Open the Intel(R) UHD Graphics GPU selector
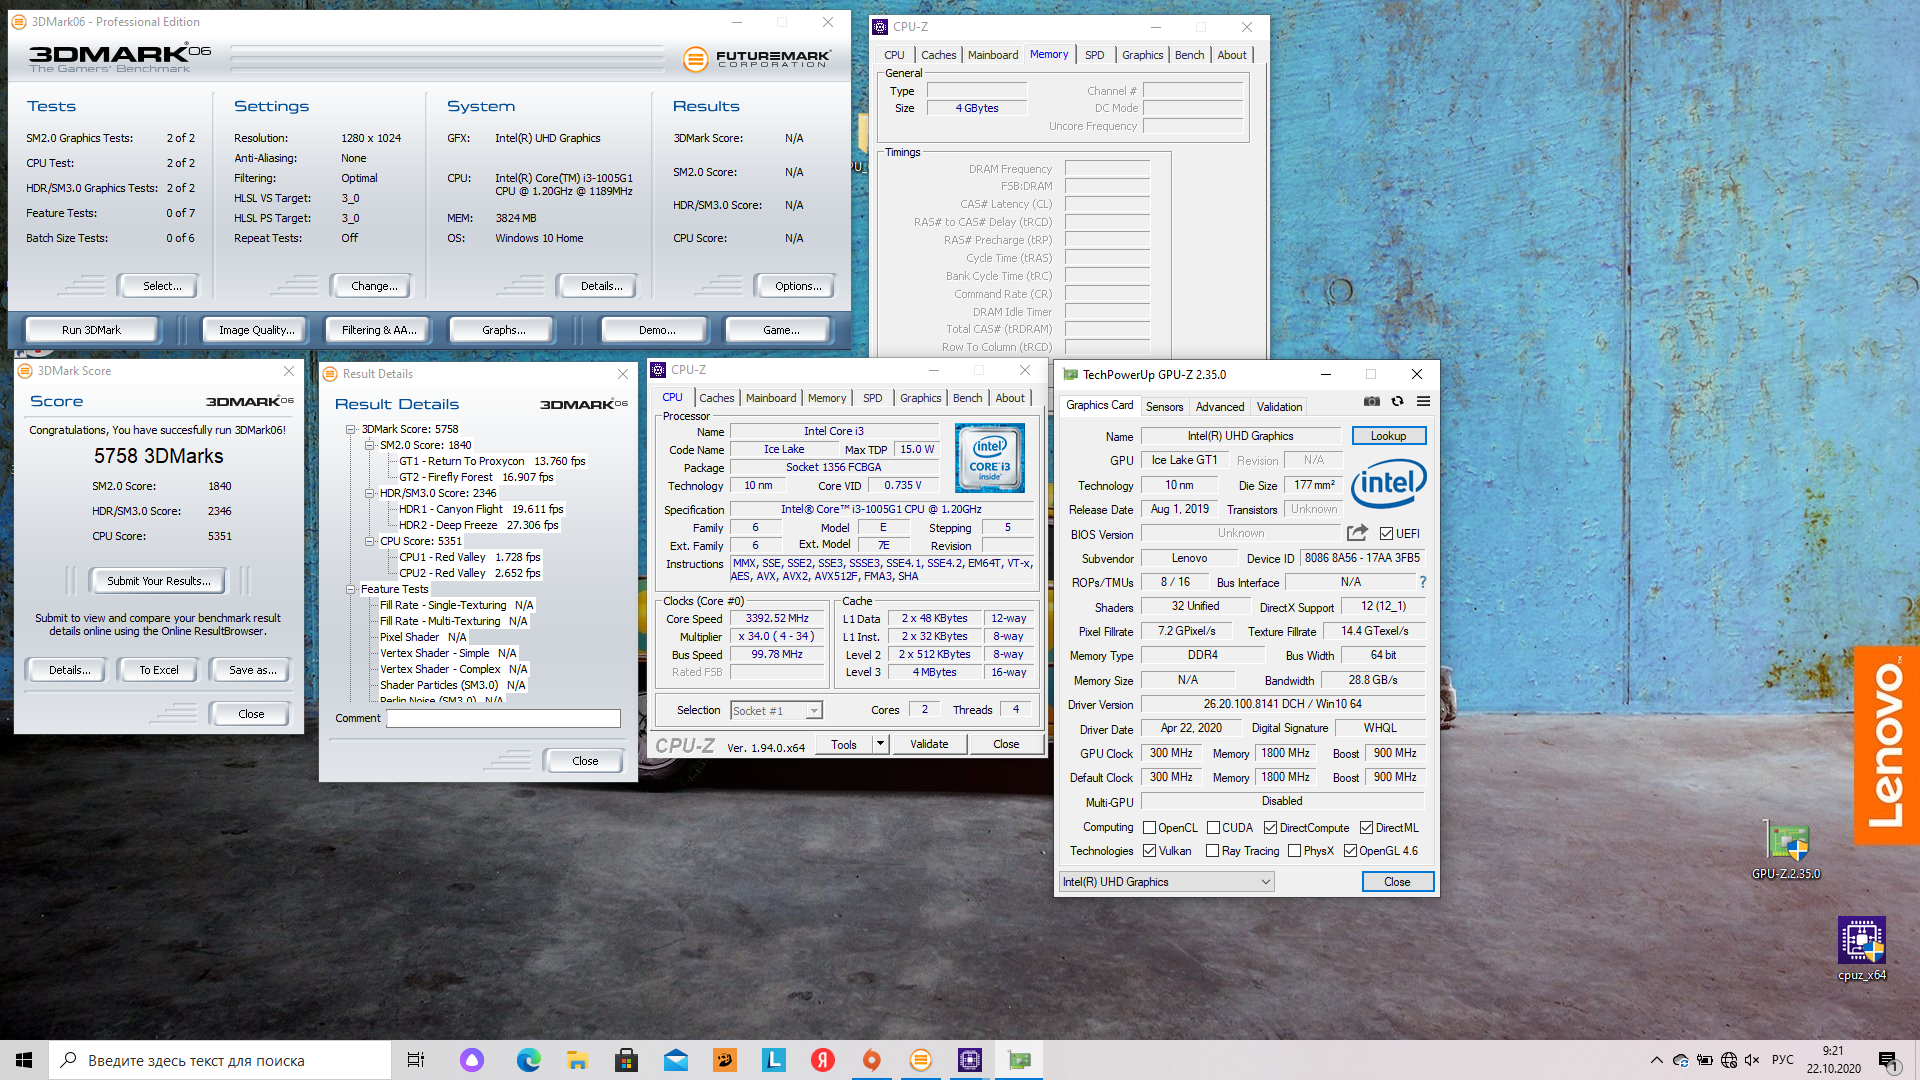 pos(1166,881)
